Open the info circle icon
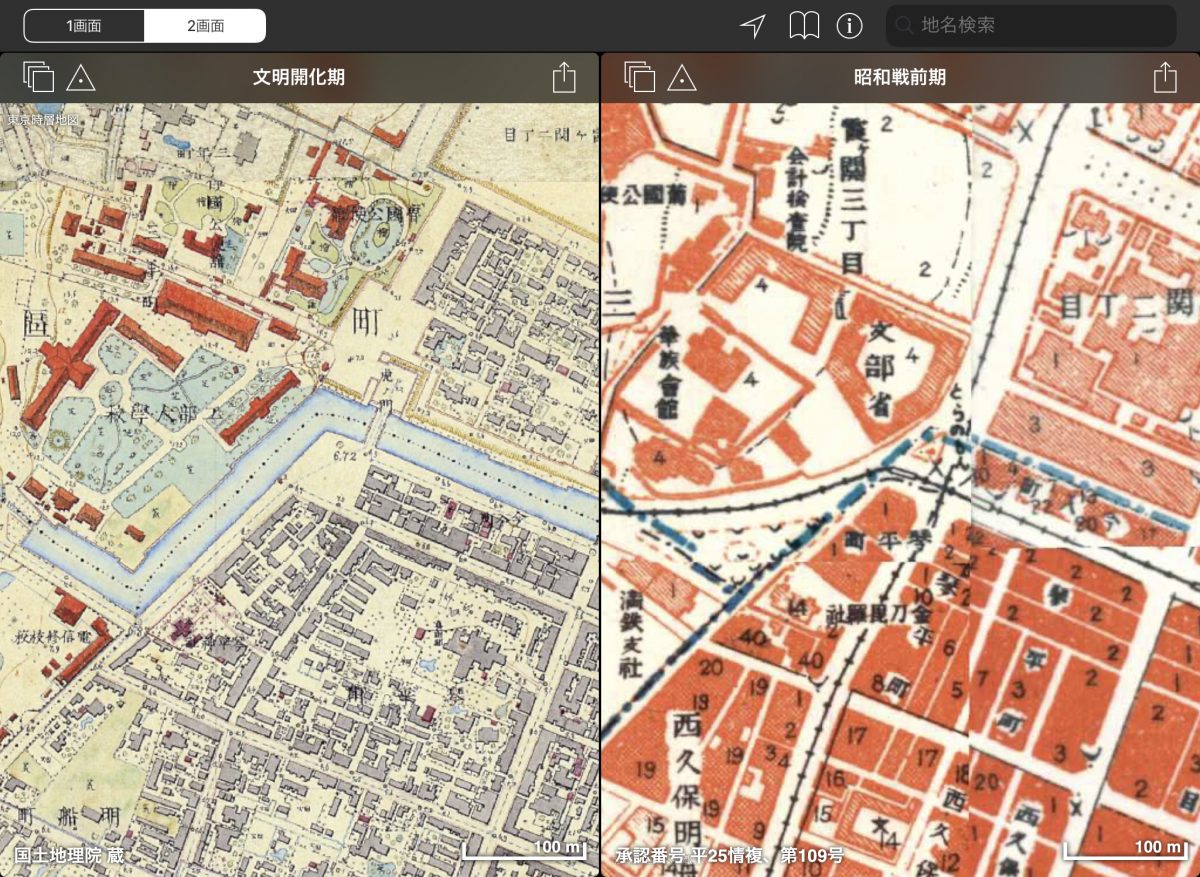This screenshot has height=877, width=1200. pos(849,26)
